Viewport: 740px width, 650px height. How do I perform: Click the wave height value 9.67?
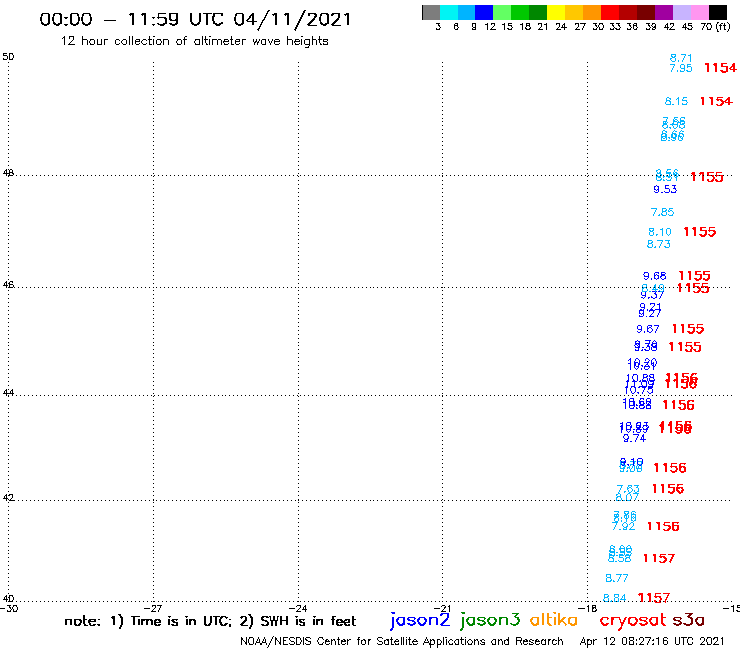tap(648, 329)
